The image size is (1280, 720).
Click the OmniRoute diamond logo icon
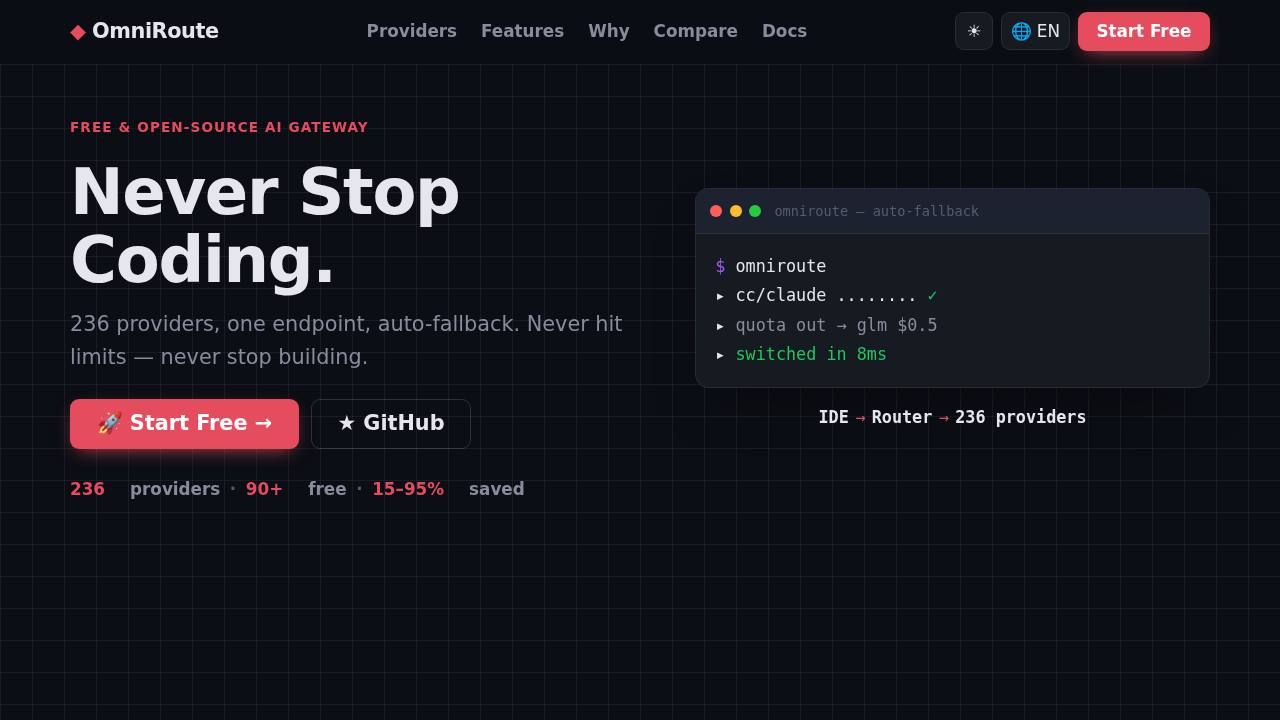pos(78,32)
